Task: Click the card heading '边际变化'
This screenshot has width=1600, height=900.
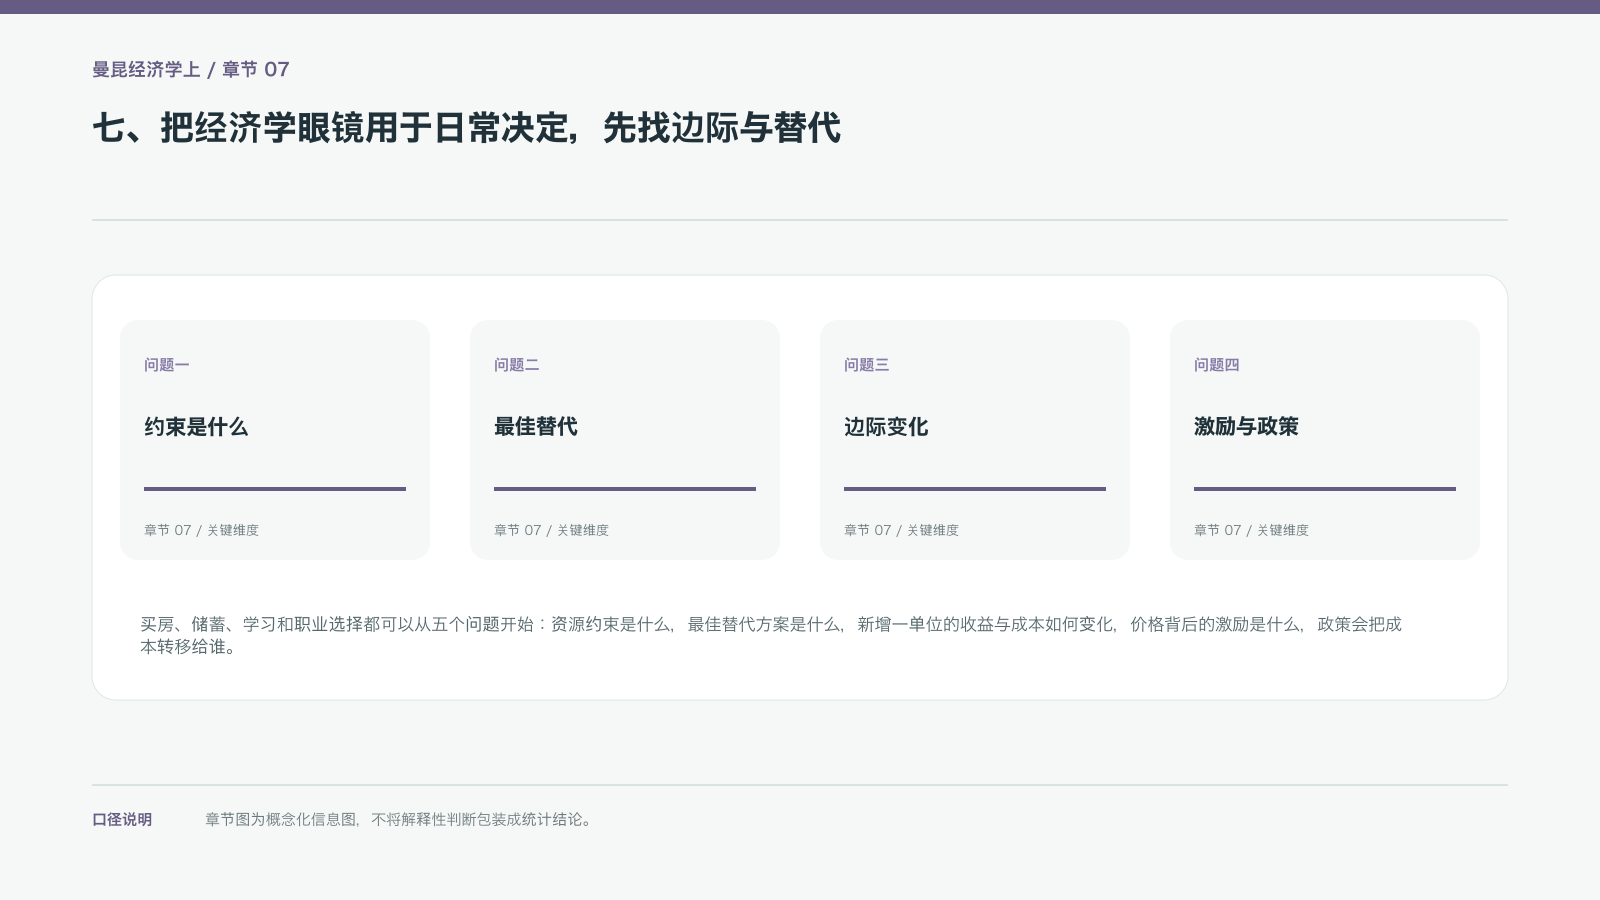Action: 886,427
